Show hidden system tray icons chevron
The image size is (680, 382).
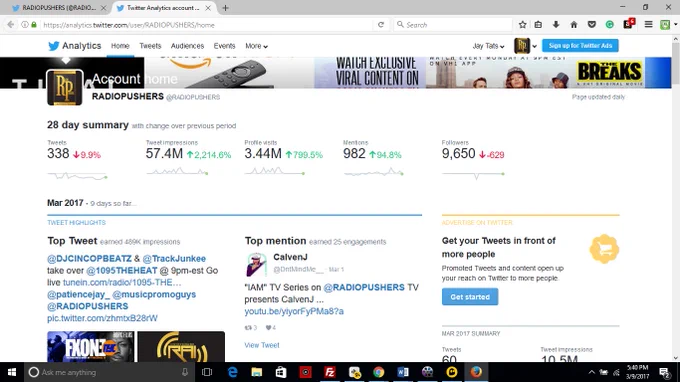click(592, 372)
